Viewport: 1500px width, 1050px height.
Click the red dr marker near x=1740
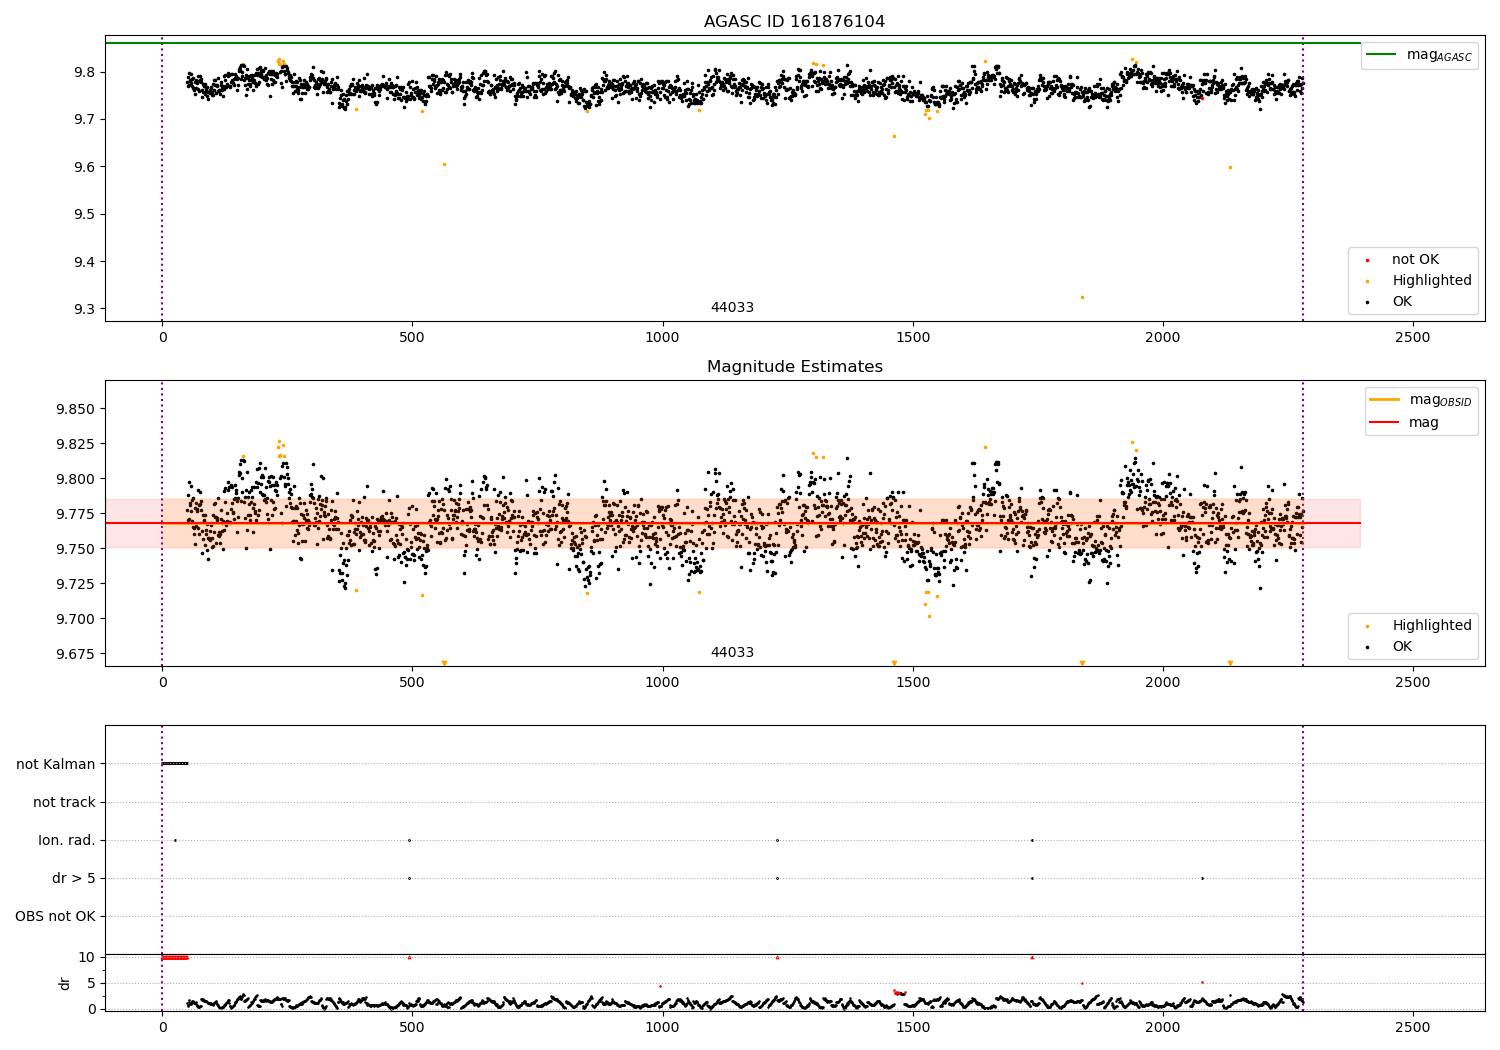point(1032,957)
